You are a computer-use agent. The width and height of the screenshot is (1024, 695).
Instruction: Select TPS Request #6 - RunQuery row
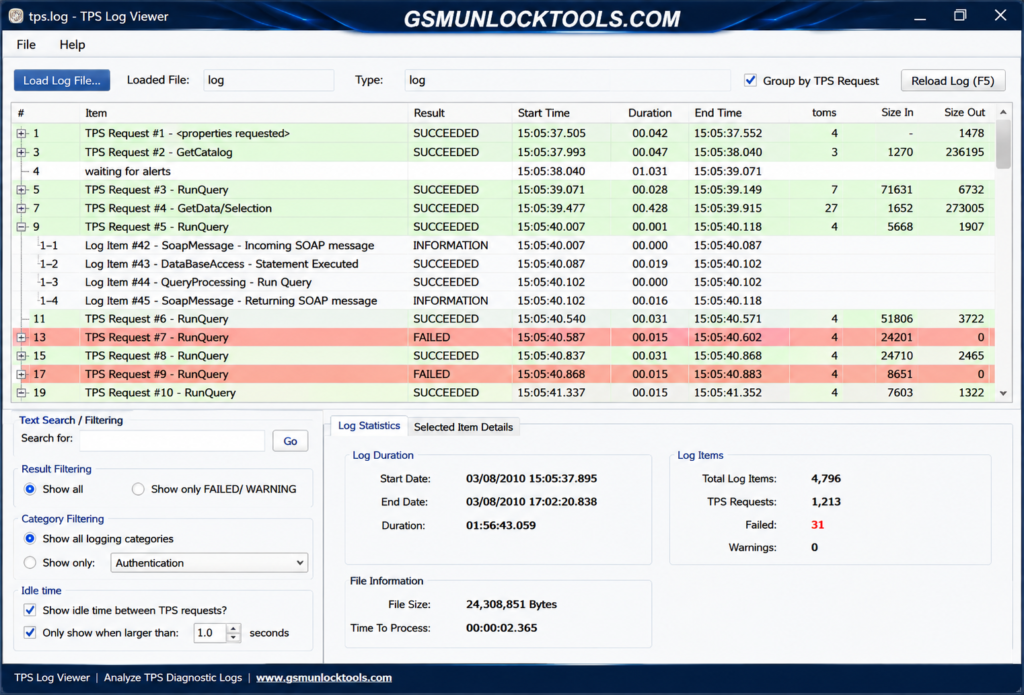tap(503, 319)
